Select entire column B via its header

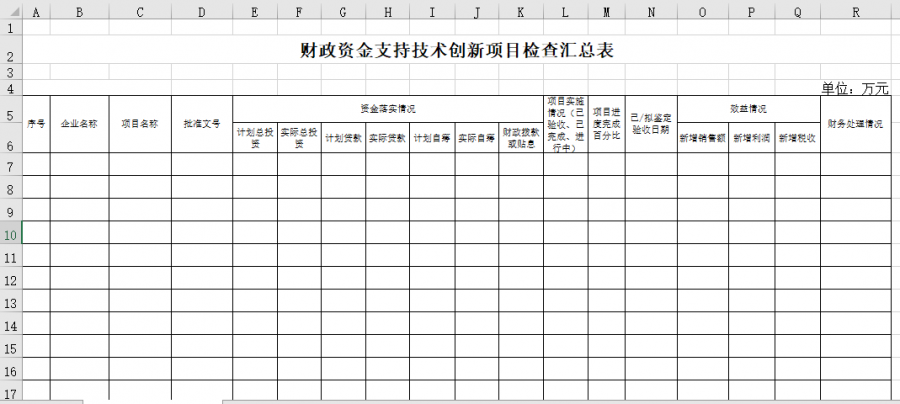click(x=79, y=13)
